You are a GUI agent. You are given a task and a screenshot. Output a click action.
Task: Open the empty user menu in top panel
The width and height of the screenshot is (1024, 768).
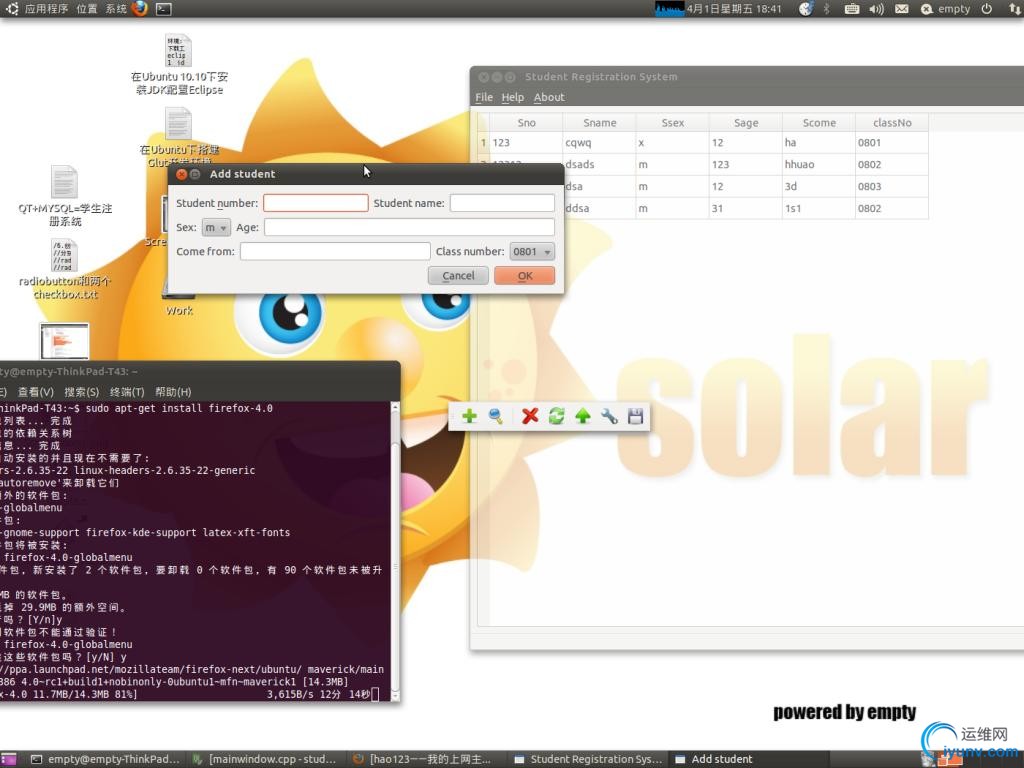[946, 8]
